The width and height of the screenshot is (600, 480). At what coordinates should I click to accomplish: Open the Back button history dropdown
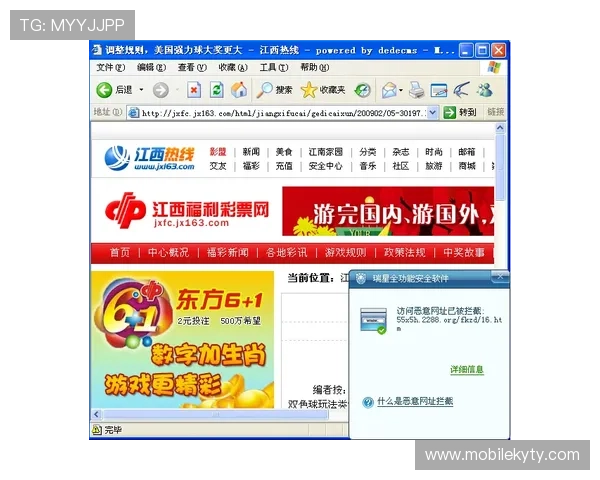coord(141,90)
